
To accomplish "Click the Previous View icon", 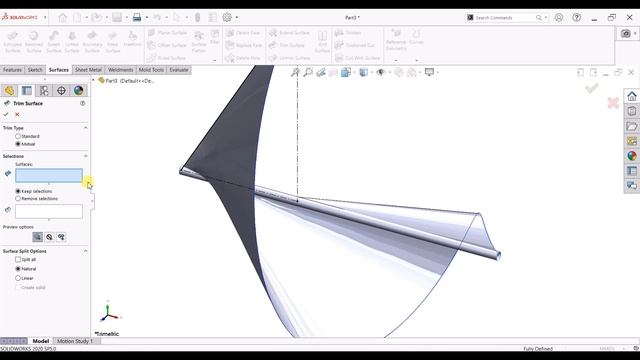I will pyautogui.click(x=321, y=72).
